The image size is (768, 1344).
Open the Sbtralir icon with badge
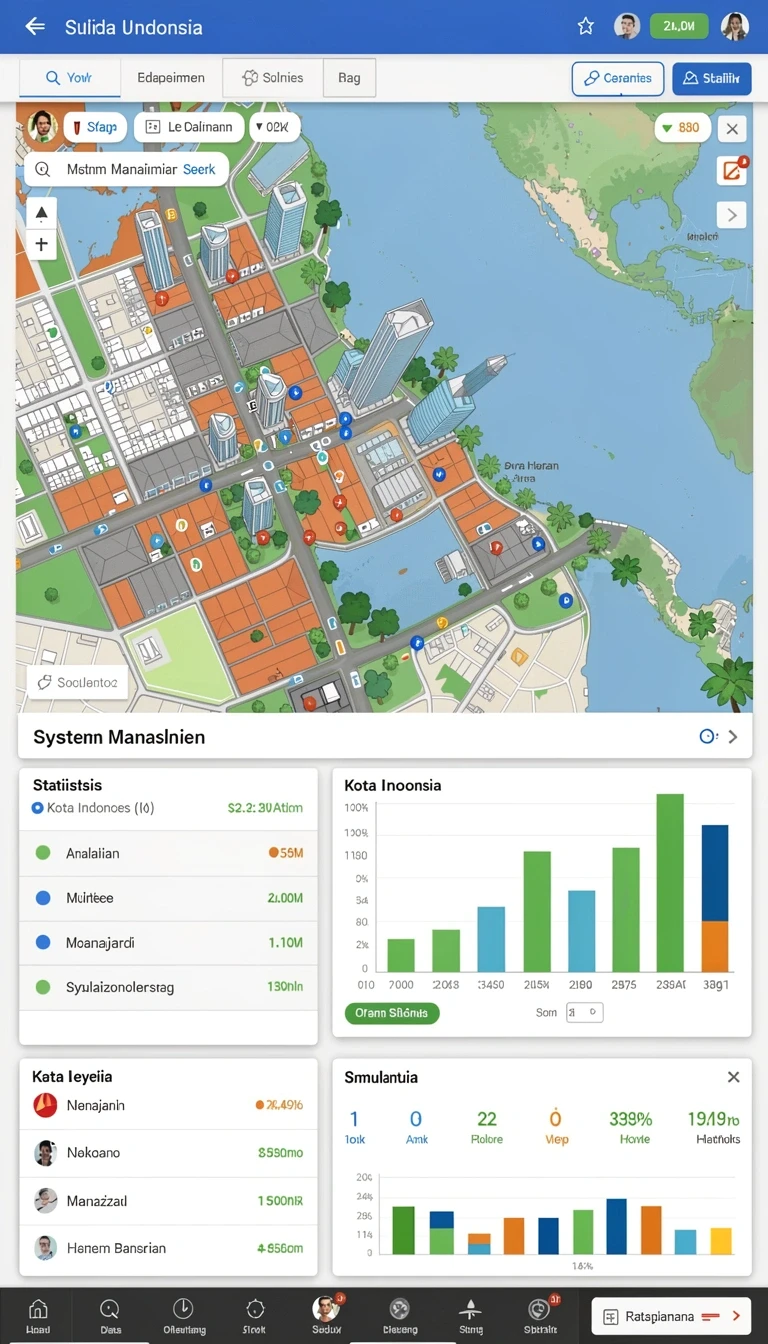(x=540, y=1315)
